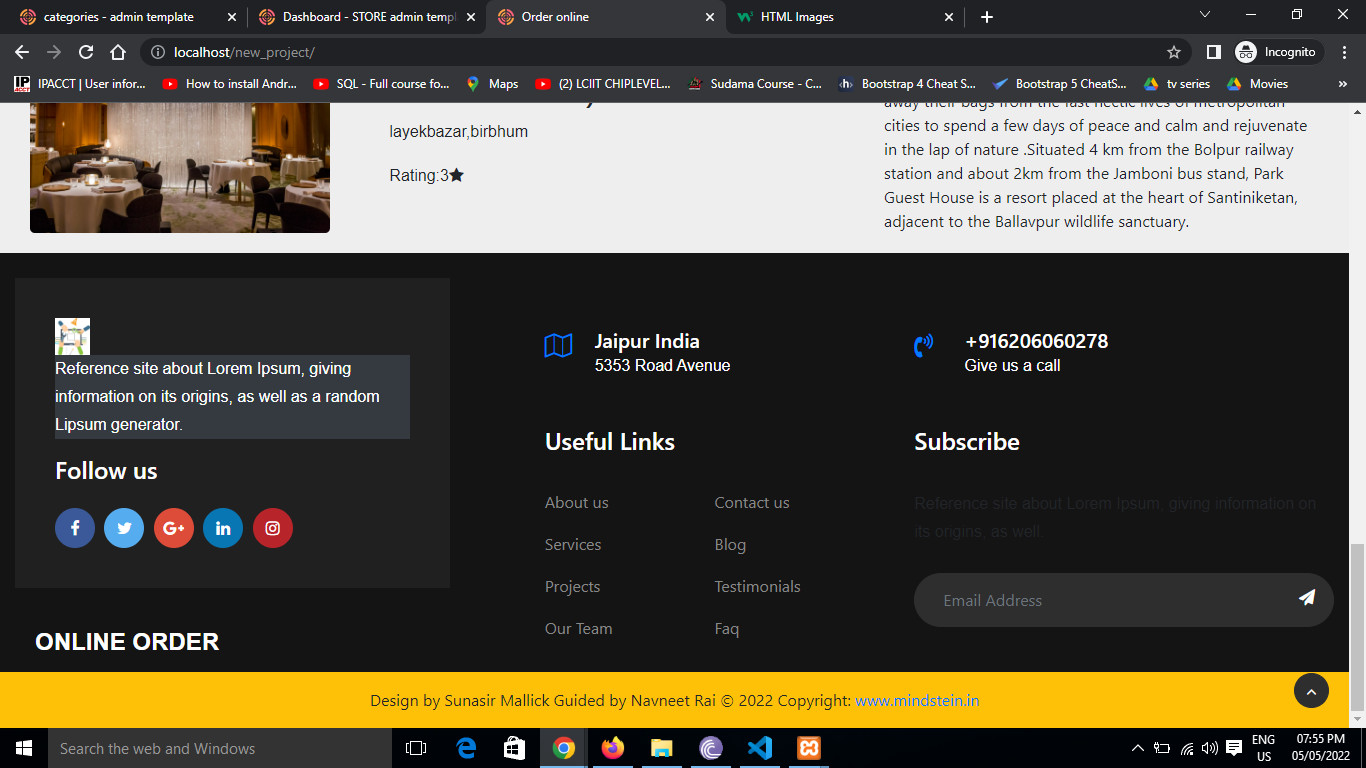Click the Email Address input field
1366x768 pixels.
pyautogui.click(x=1100, y=600)
